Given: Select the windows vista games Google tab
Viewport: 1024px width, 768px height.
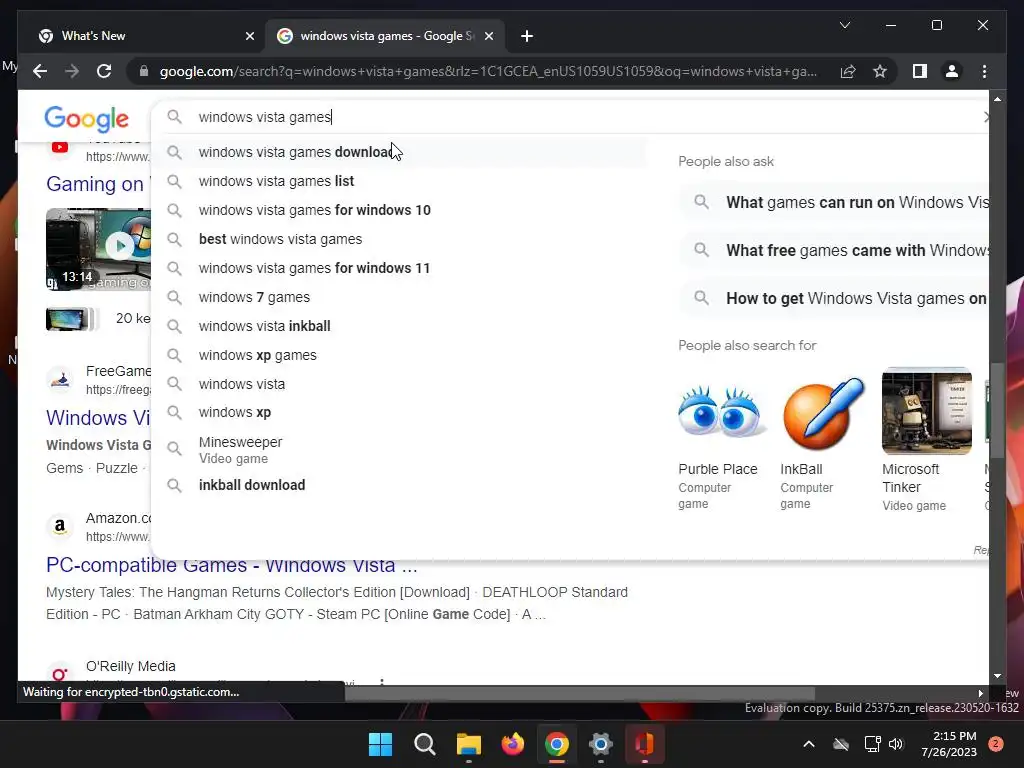Looking at the screenshot, I should (x=385, y=36).
